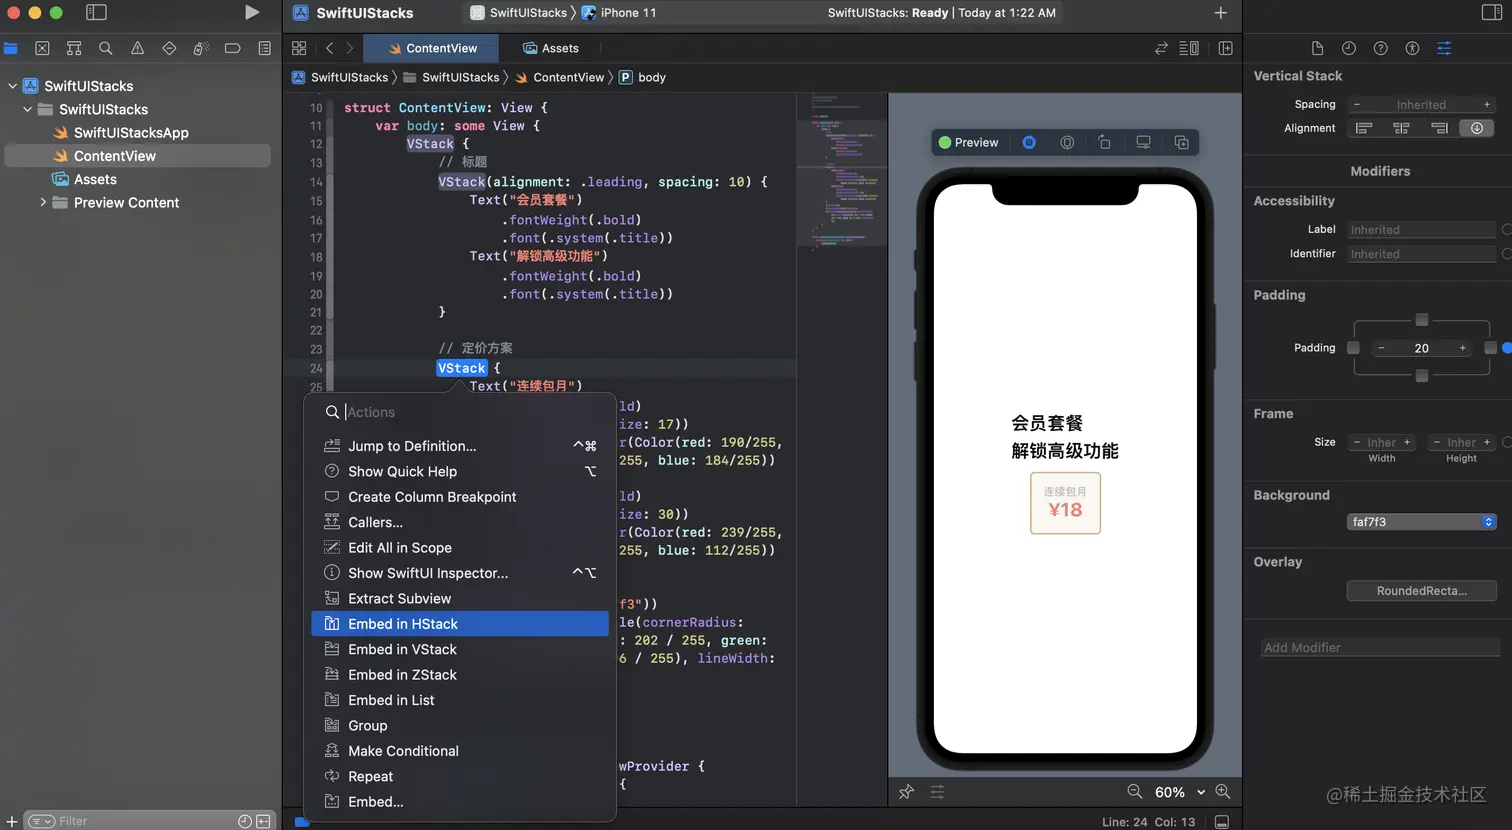Choose Extract Subview action
The height and width of the screenshot is (830, 1512).
click(x=460, y=598)
